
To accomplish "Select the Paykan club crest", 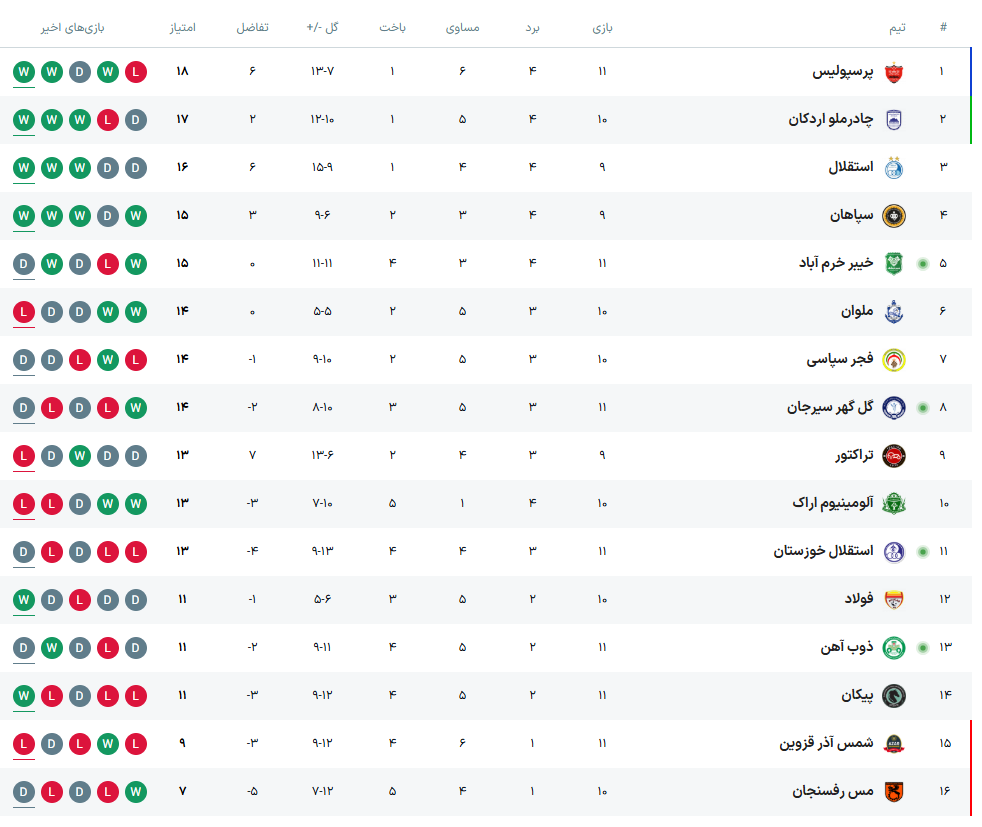I will click(893, 696).
